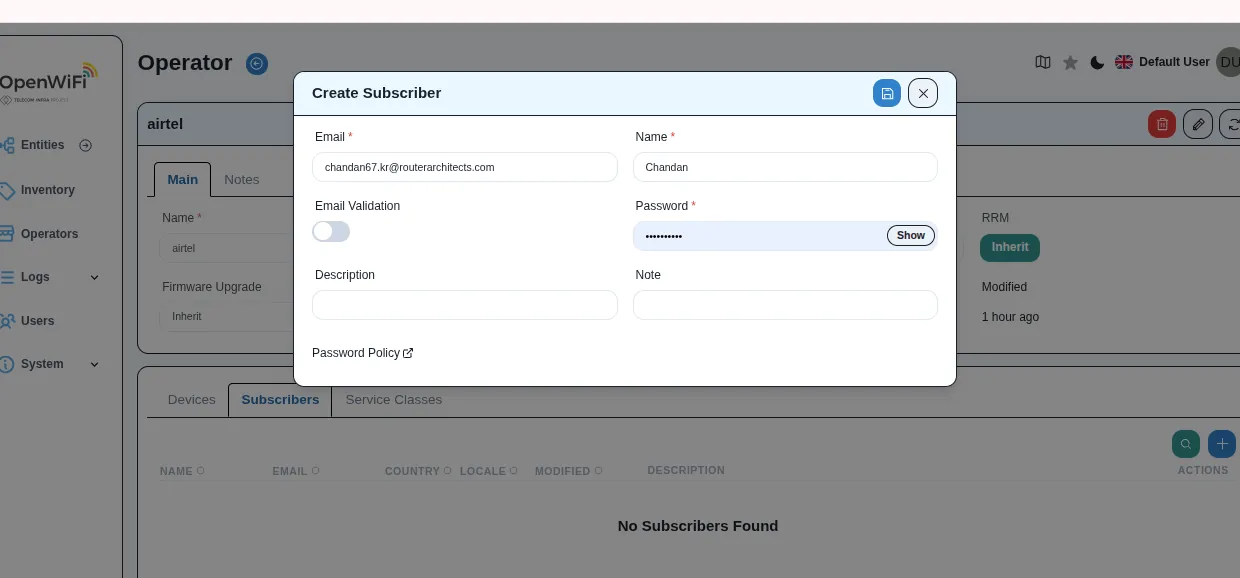Click the Description input field
Viewport: 1240px width, 578px height.
tap(464, 305)
